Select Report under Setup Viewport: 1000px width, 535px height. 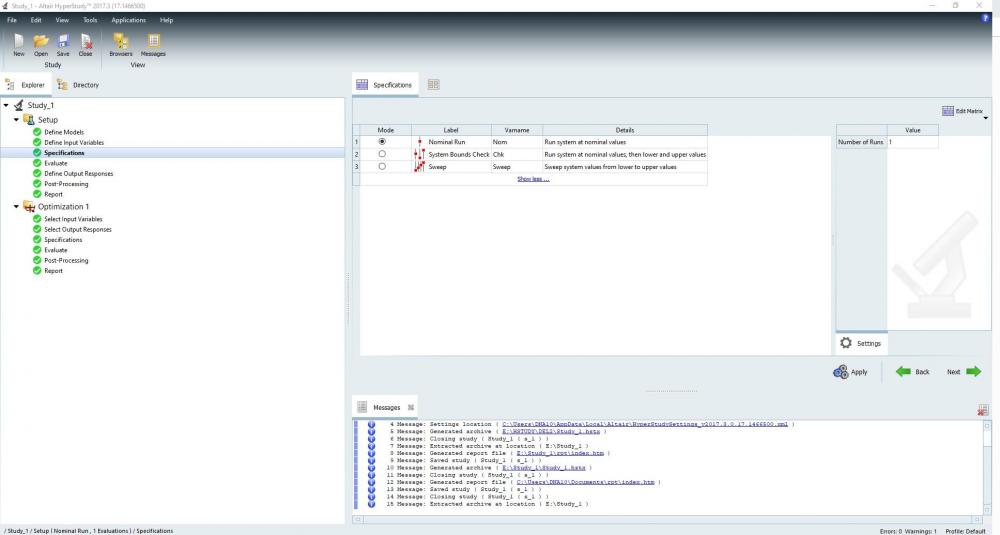pos(54,194)
